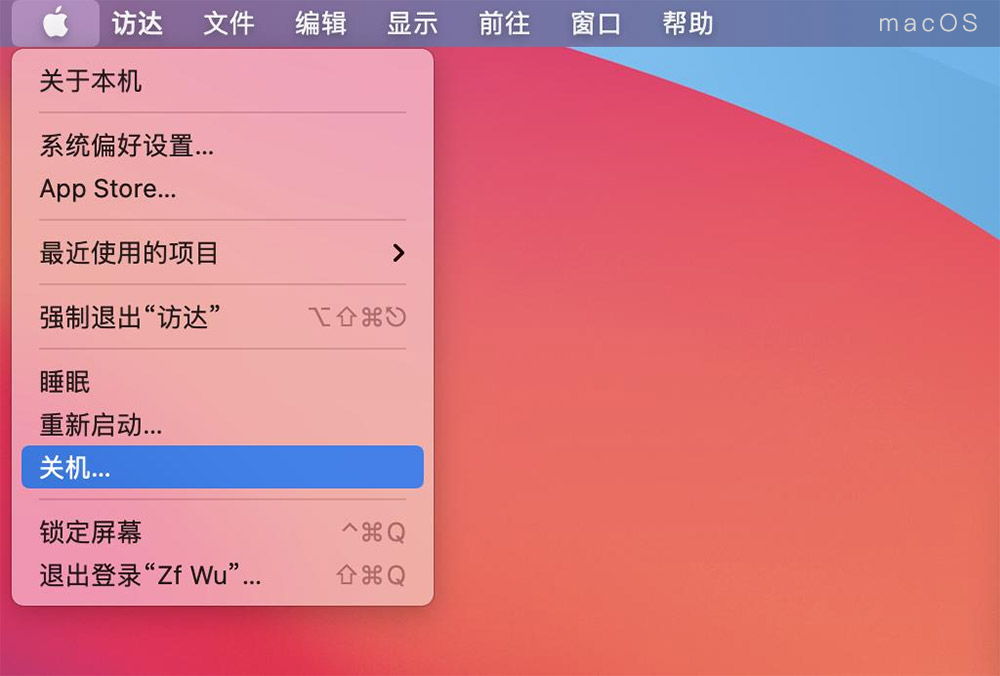Open the 帮助 menu
The width and height of the screenshot is (1000, 676).
pos(688,24)
